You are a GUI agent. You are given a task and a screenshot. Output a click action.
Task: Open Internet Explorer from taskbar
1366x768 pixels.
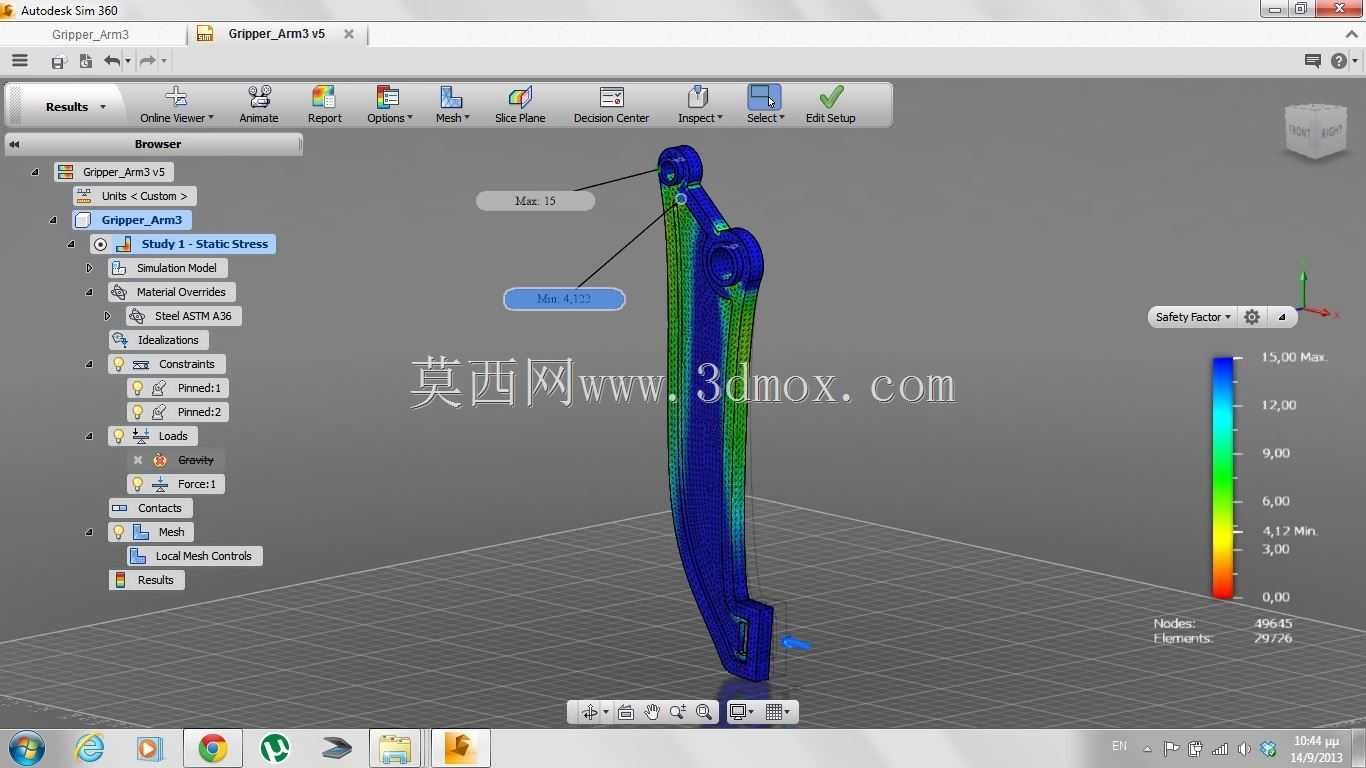point(89,748)
